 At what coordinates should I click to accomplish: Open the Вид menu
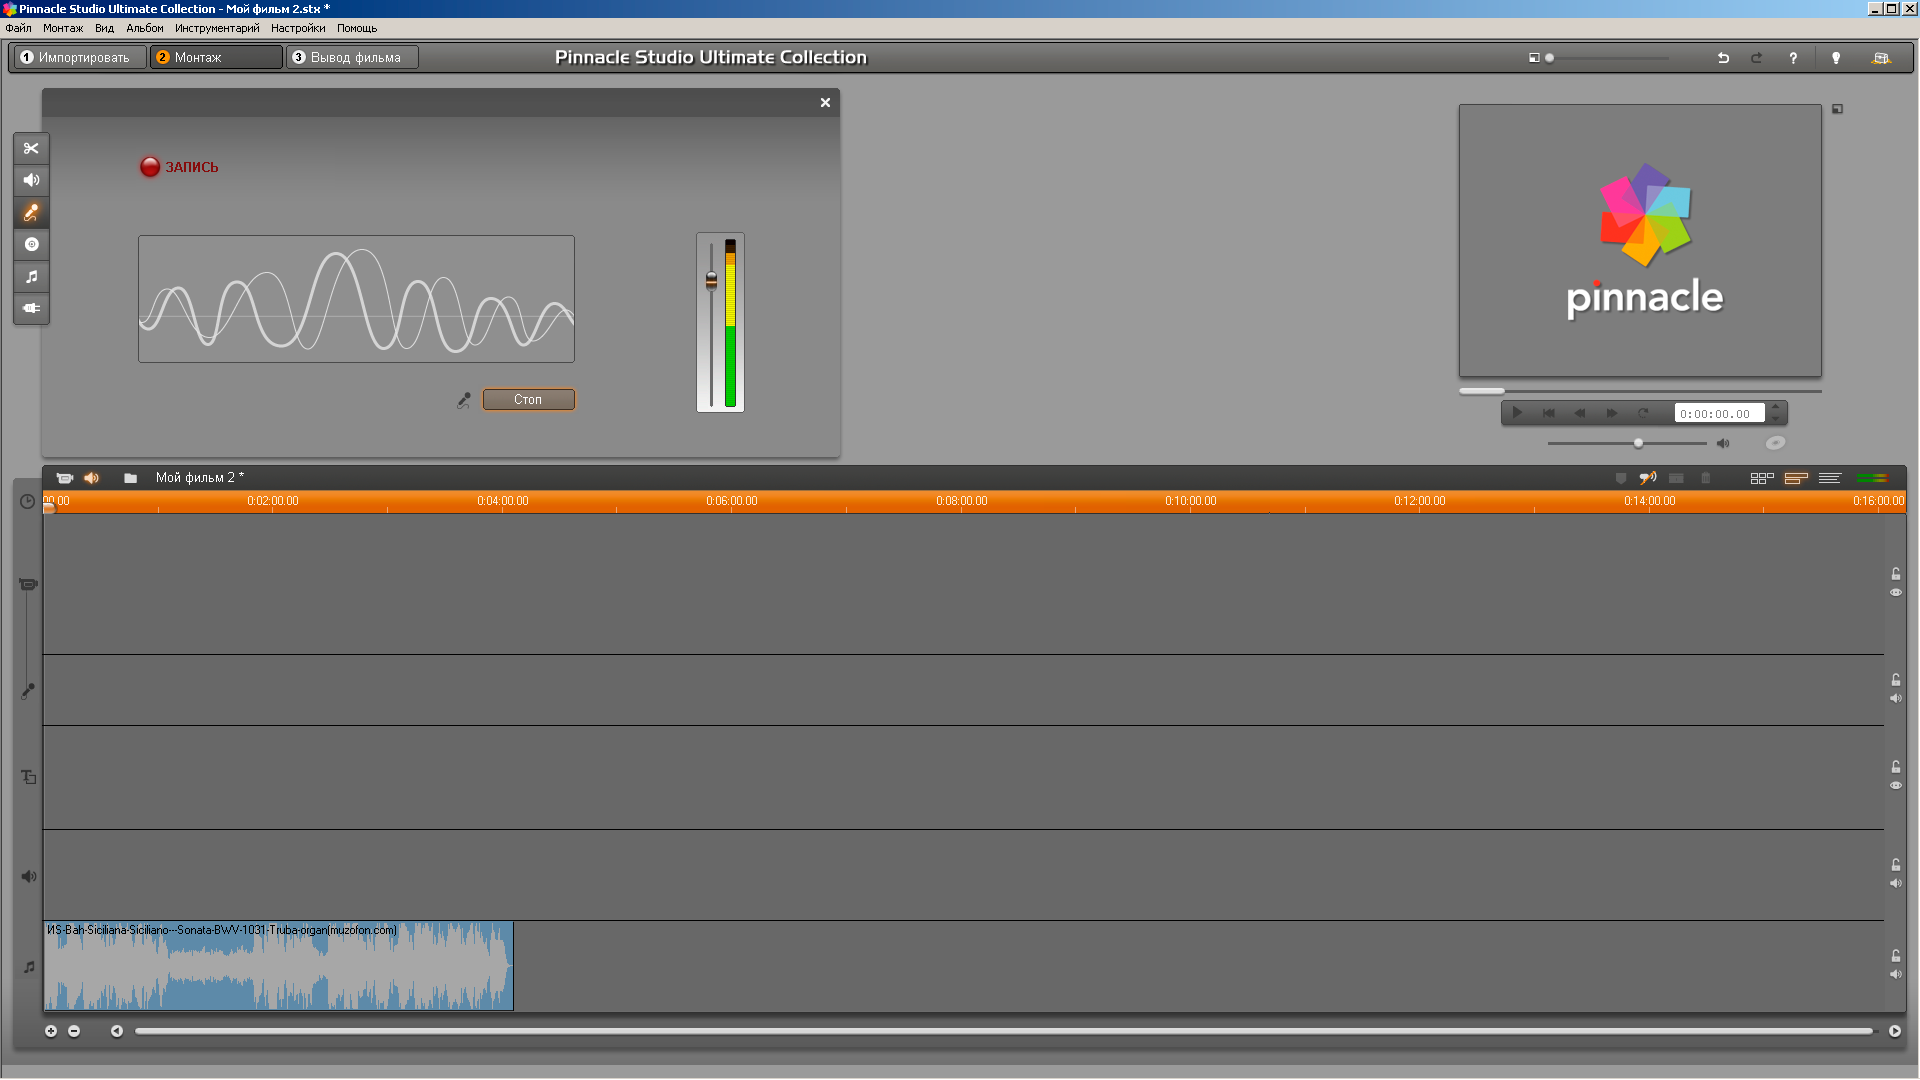click(x=104, y=28)
